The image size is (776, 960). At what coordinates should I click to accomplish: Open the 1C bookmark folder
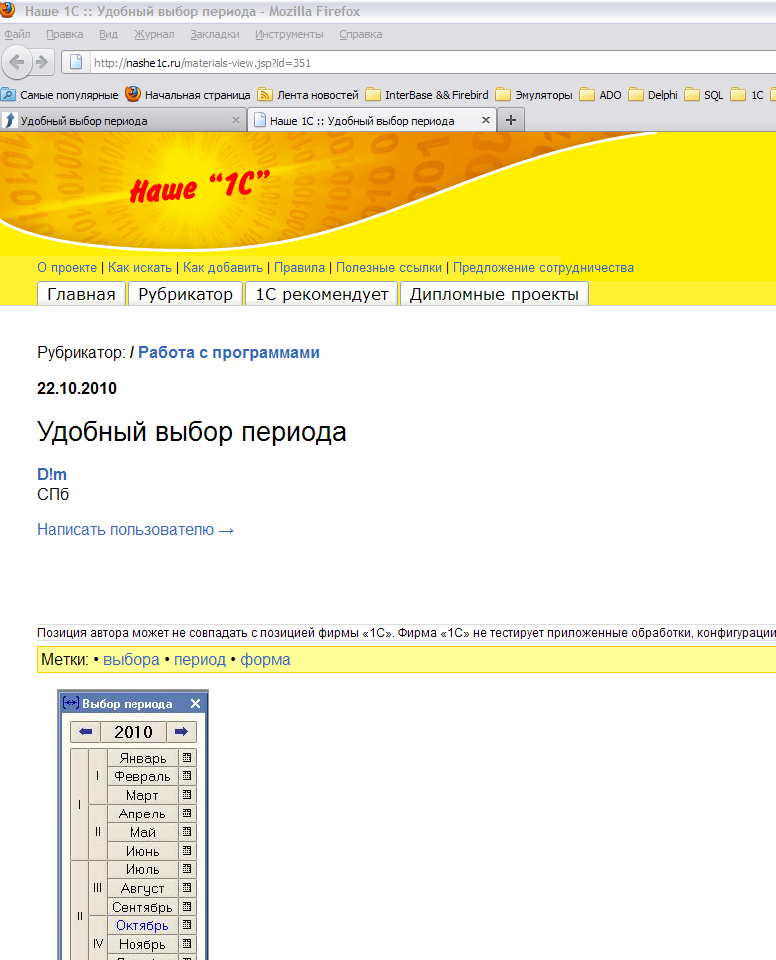[747, 95]
